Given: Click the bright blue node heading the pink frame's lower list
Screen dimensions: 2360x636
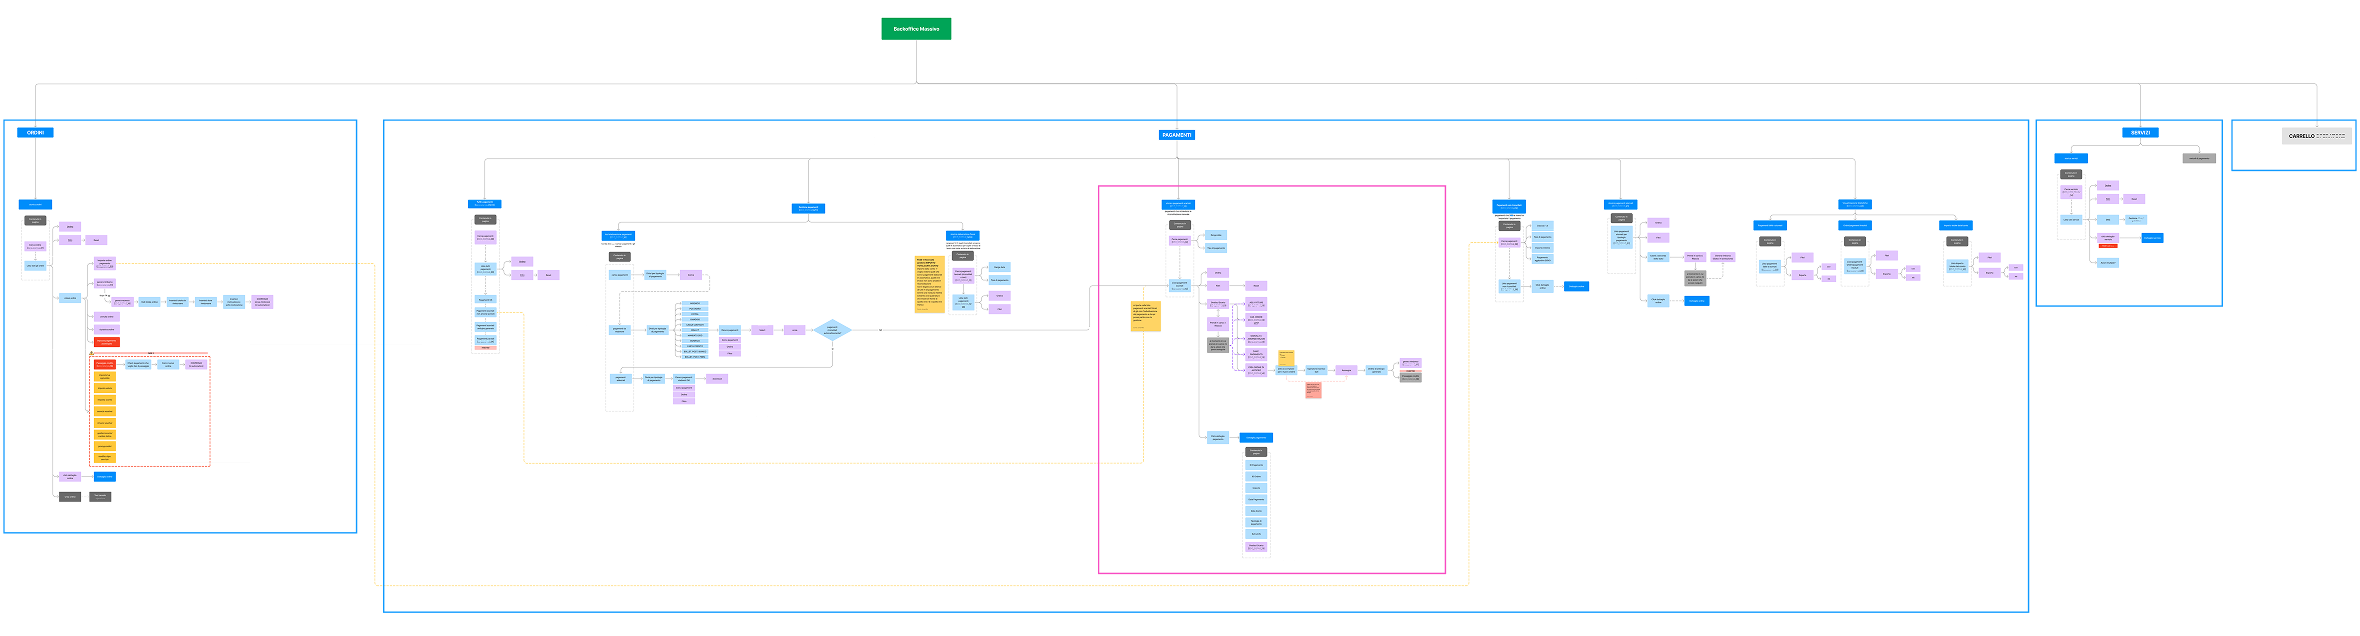Looking at the screenshot, I should click(1256, 438).
